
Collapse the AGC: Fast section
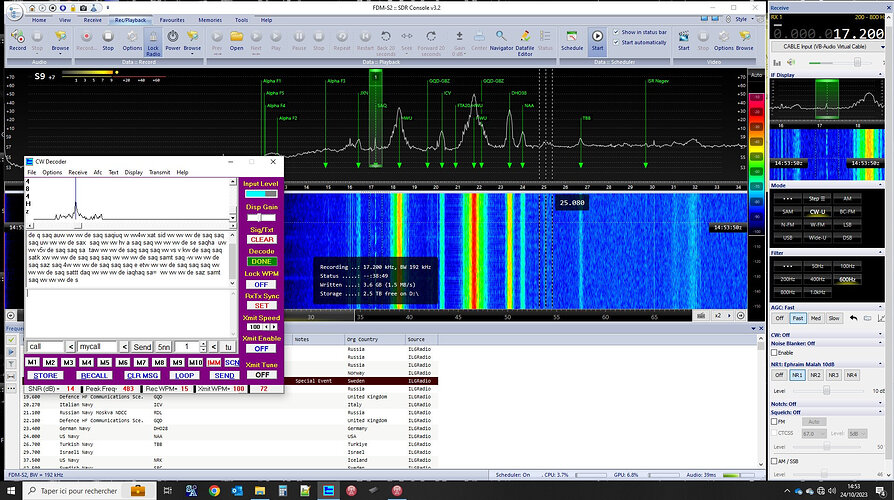[880, 307]
